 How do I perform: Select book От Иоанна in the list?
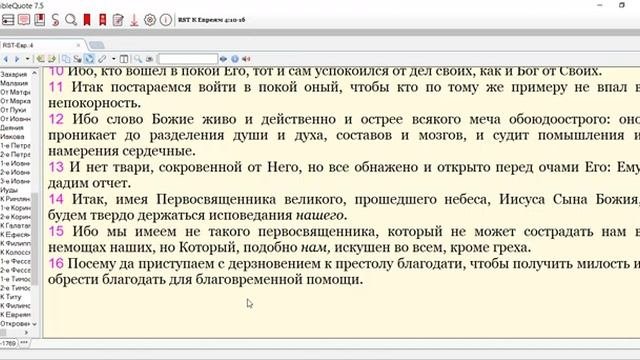[x=15, y=119]
